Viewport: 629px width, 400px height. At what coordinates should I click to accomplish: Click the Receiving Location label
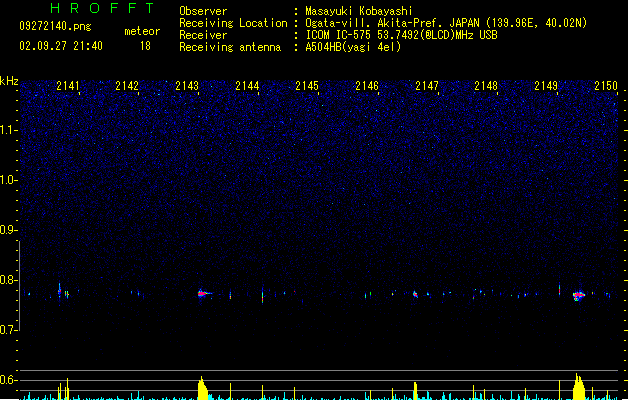[233, 23]
